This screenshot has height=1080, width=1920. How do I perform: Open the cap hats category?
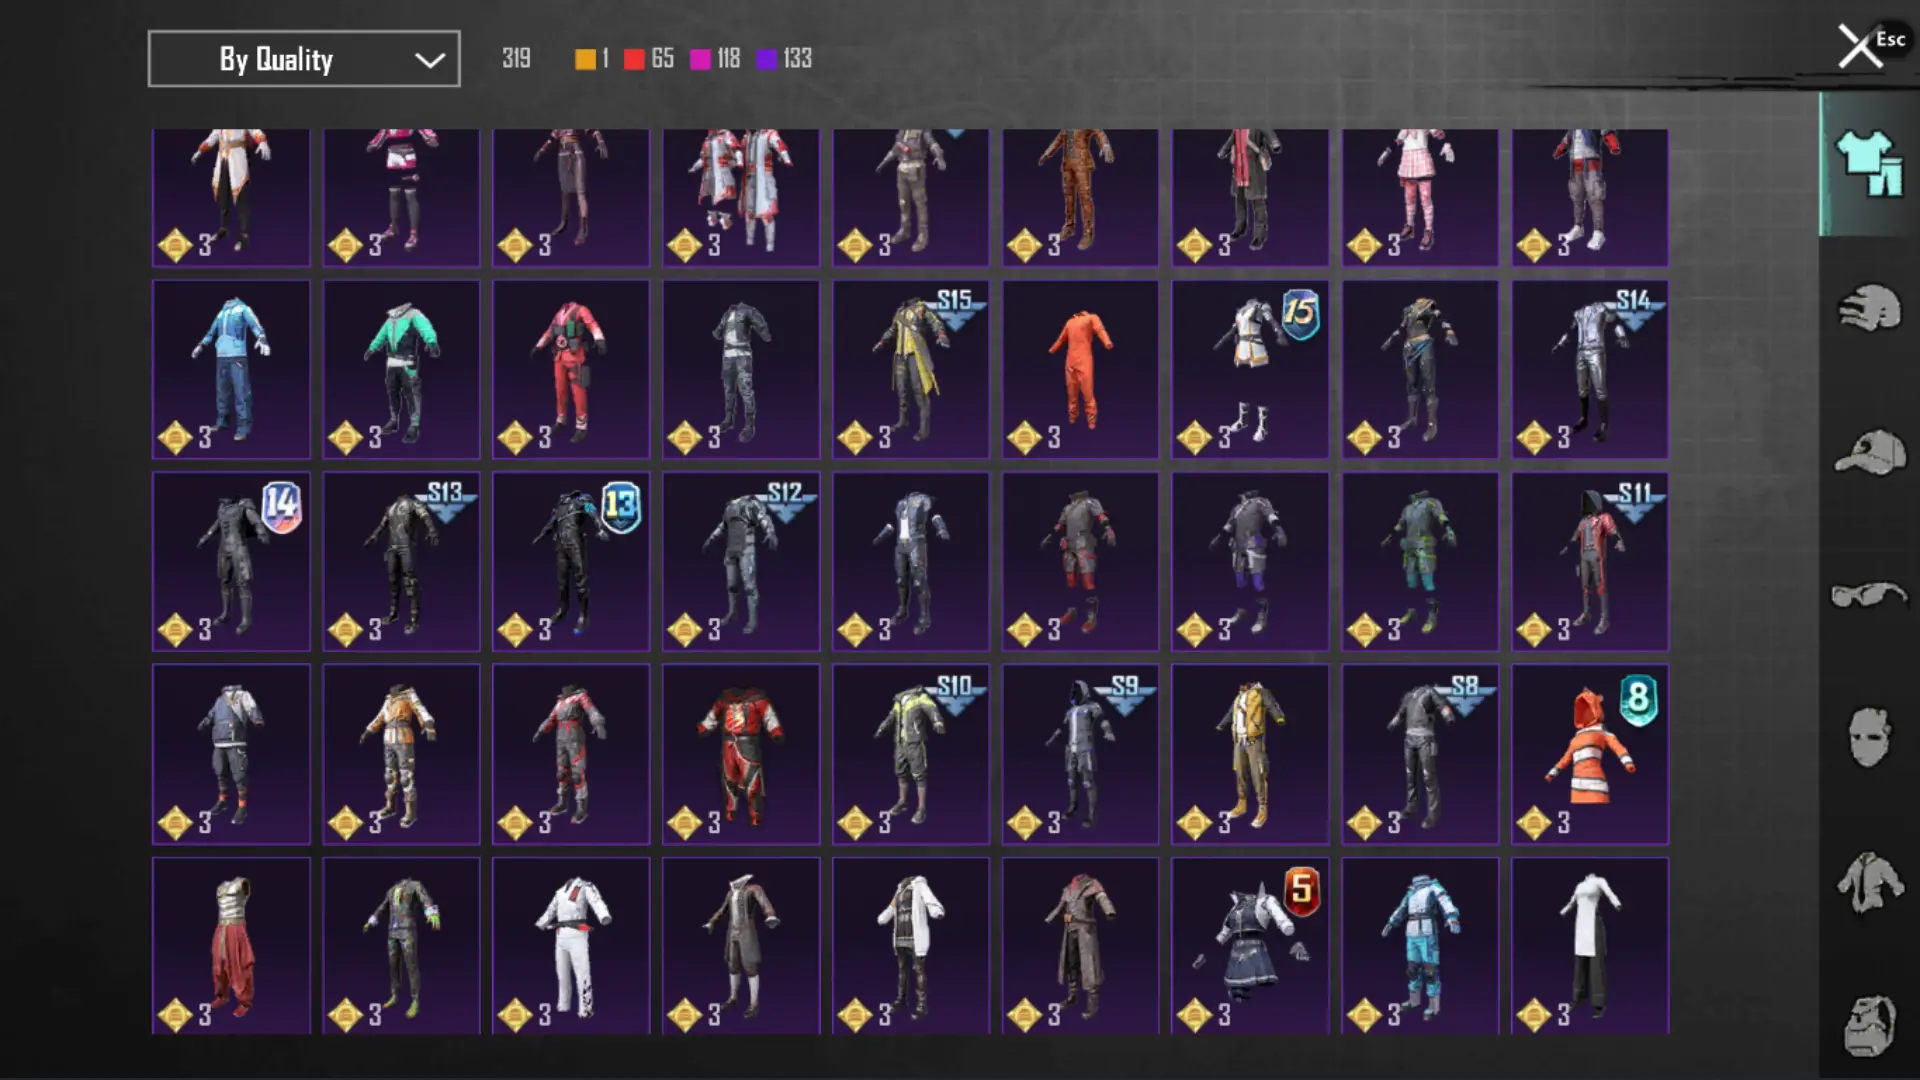[1868, 452]
